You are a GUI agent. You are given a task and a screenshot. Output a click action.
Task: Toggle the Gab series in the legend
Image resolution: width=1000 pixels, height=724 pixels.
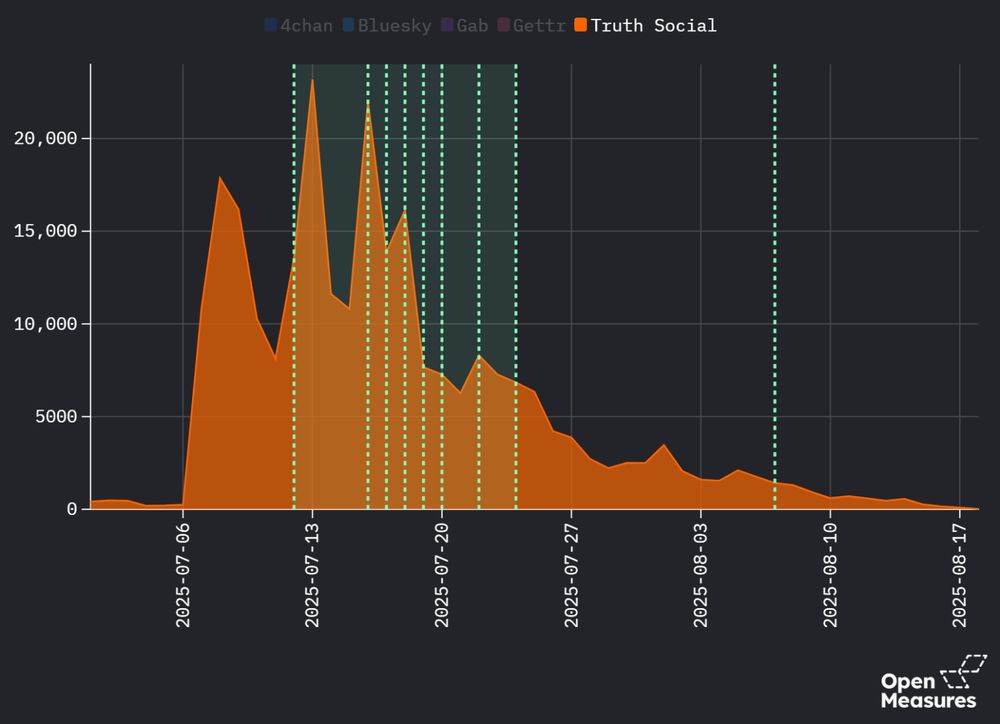464,26
